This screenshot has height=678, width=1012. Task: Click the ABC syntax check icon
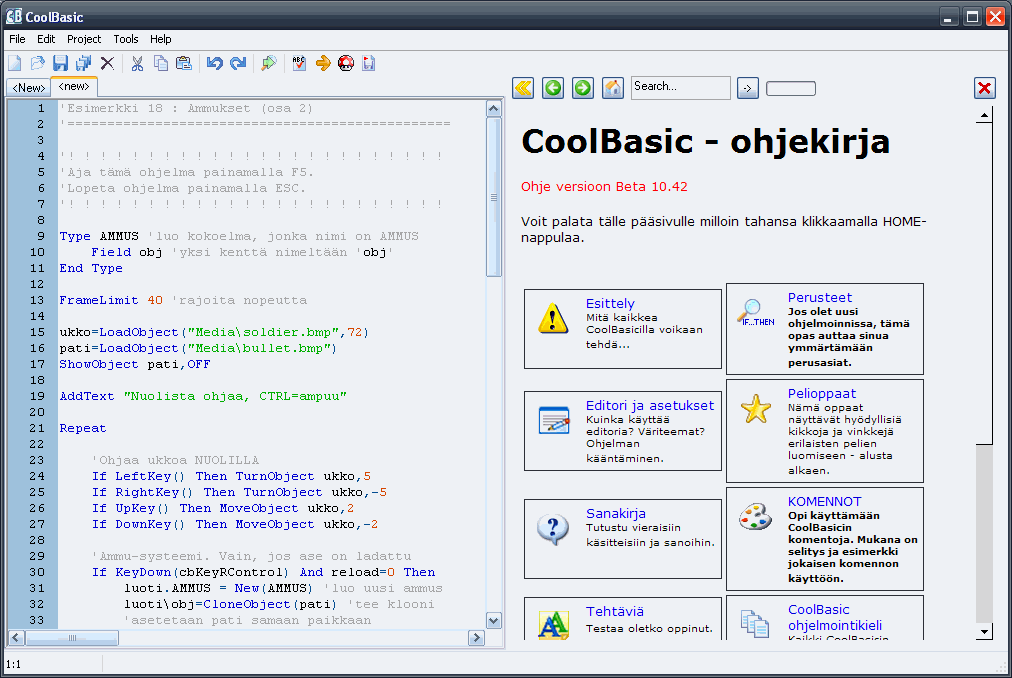coord(299,63)
